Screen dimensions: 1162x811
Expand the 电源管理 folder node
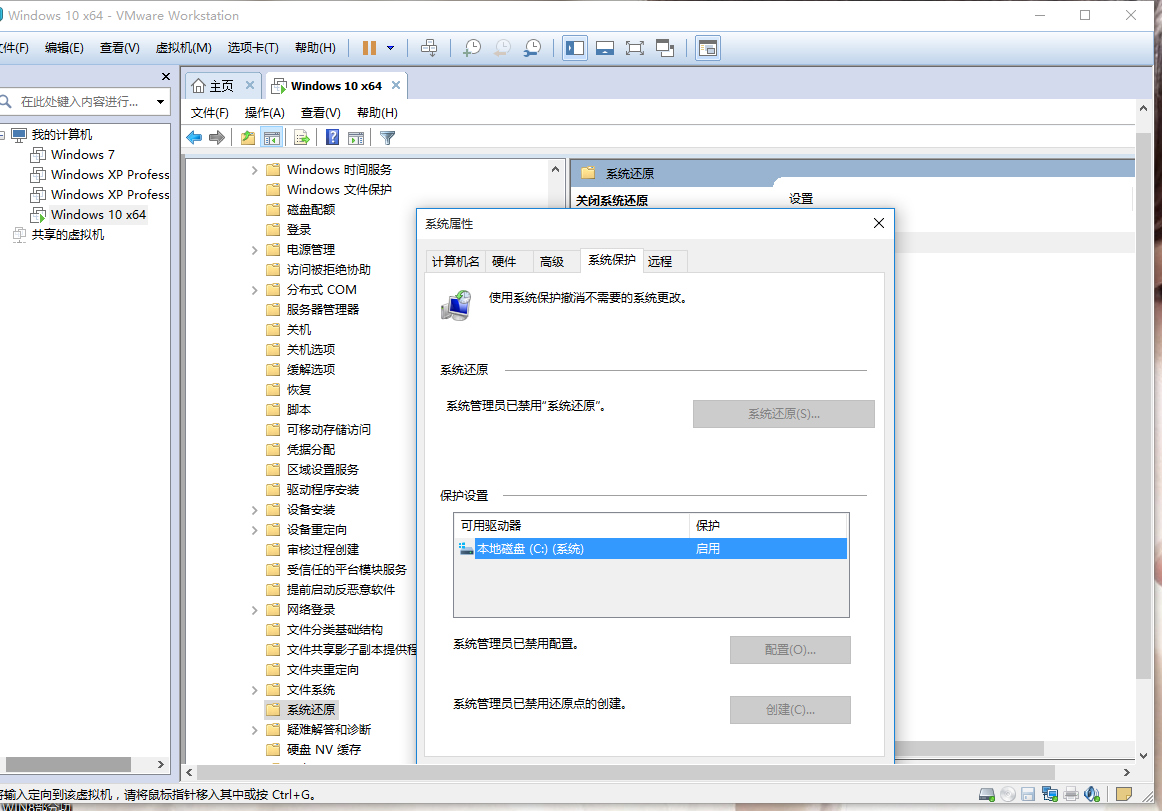coord(254,250)
